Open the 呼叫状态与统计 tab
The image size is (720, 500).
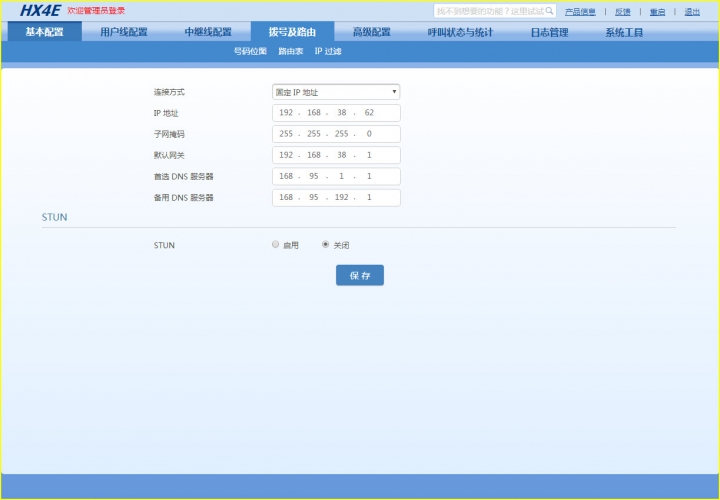click(x=460, y=32)
